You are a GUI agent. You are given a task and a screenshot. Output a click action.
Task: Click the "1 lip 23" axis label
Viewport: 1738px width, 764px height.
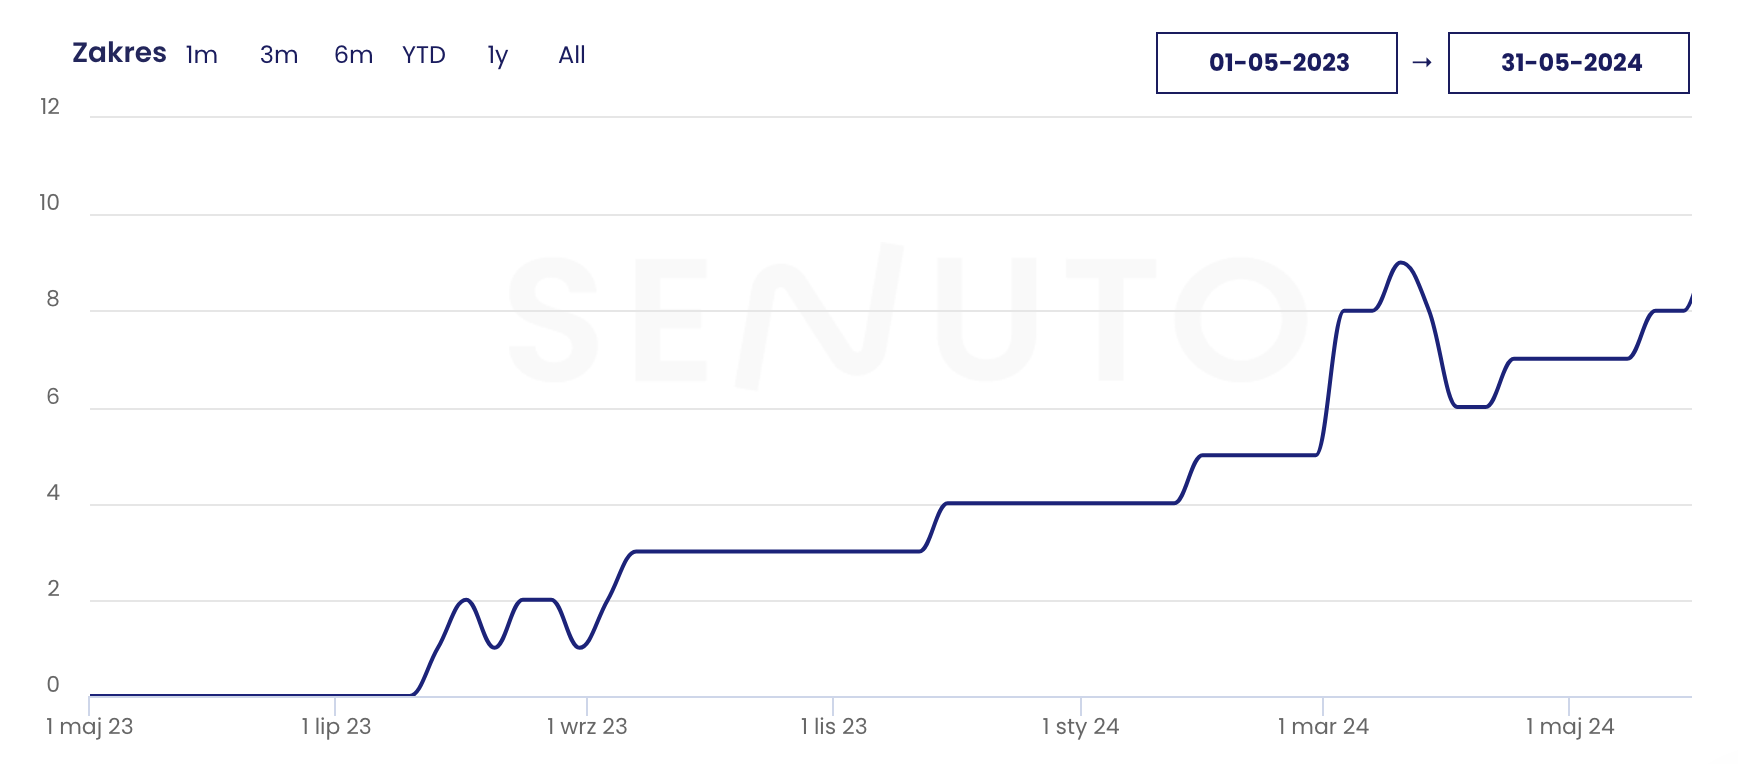point(336,727)
